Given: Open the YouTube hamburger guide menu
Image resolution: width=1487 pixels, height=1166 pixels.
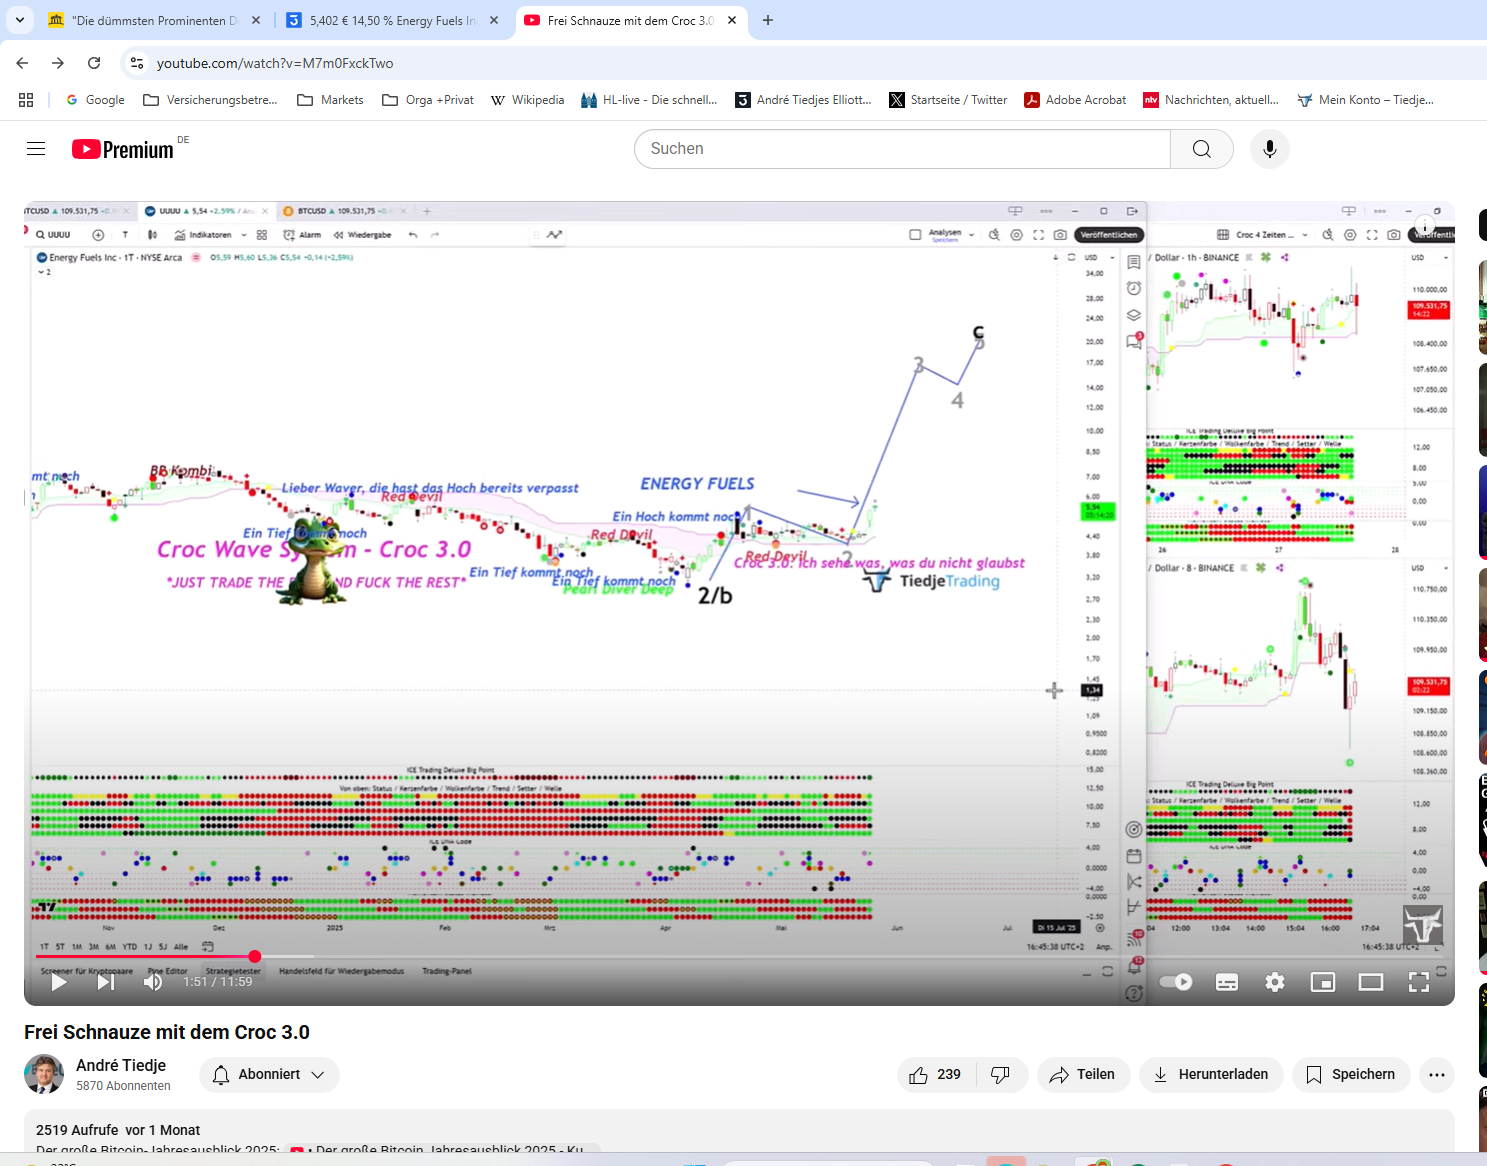Looking at the screenshot, I should tap(36, 149).
